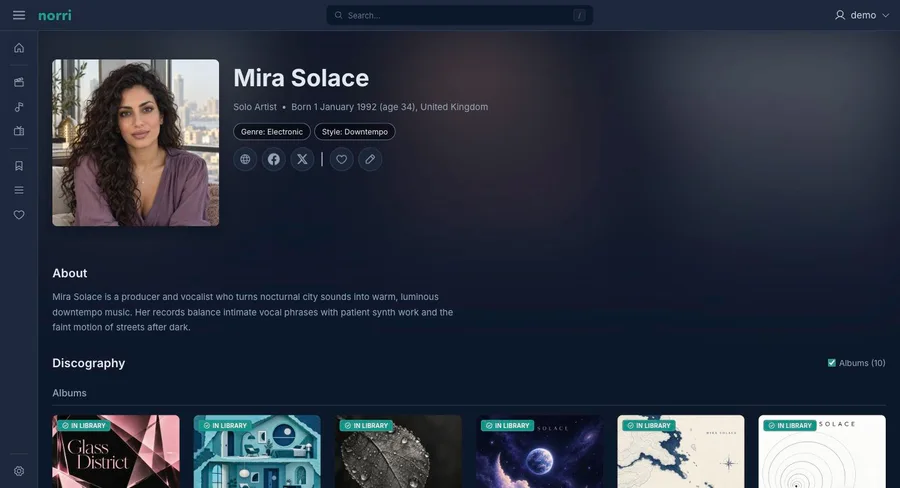Click the "Solo Artist" text
This screenshot has width=900, height=488.
pyautogui.click(x=255, y=107)
